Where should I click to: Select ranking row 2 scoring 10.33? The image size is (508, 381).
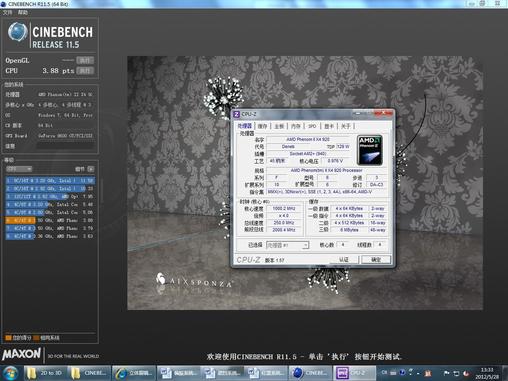click(50, 189)
